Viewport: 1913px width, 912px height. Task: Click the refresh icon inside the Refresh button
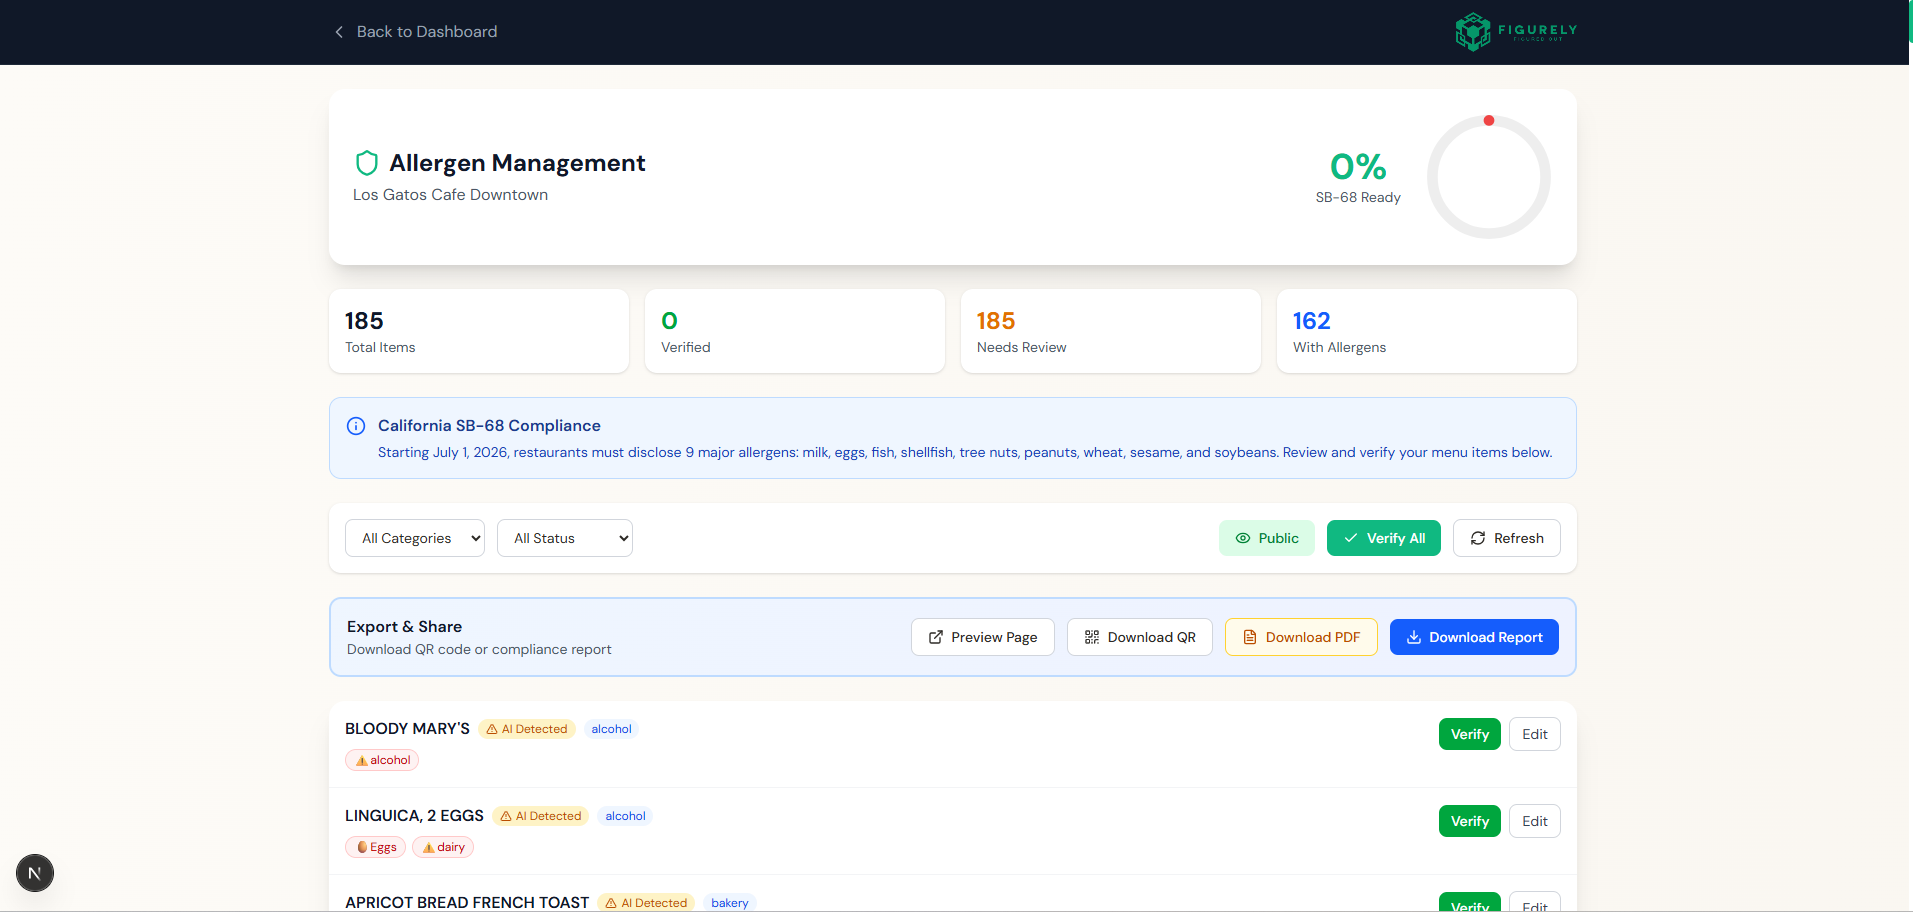coord(1478,538)
